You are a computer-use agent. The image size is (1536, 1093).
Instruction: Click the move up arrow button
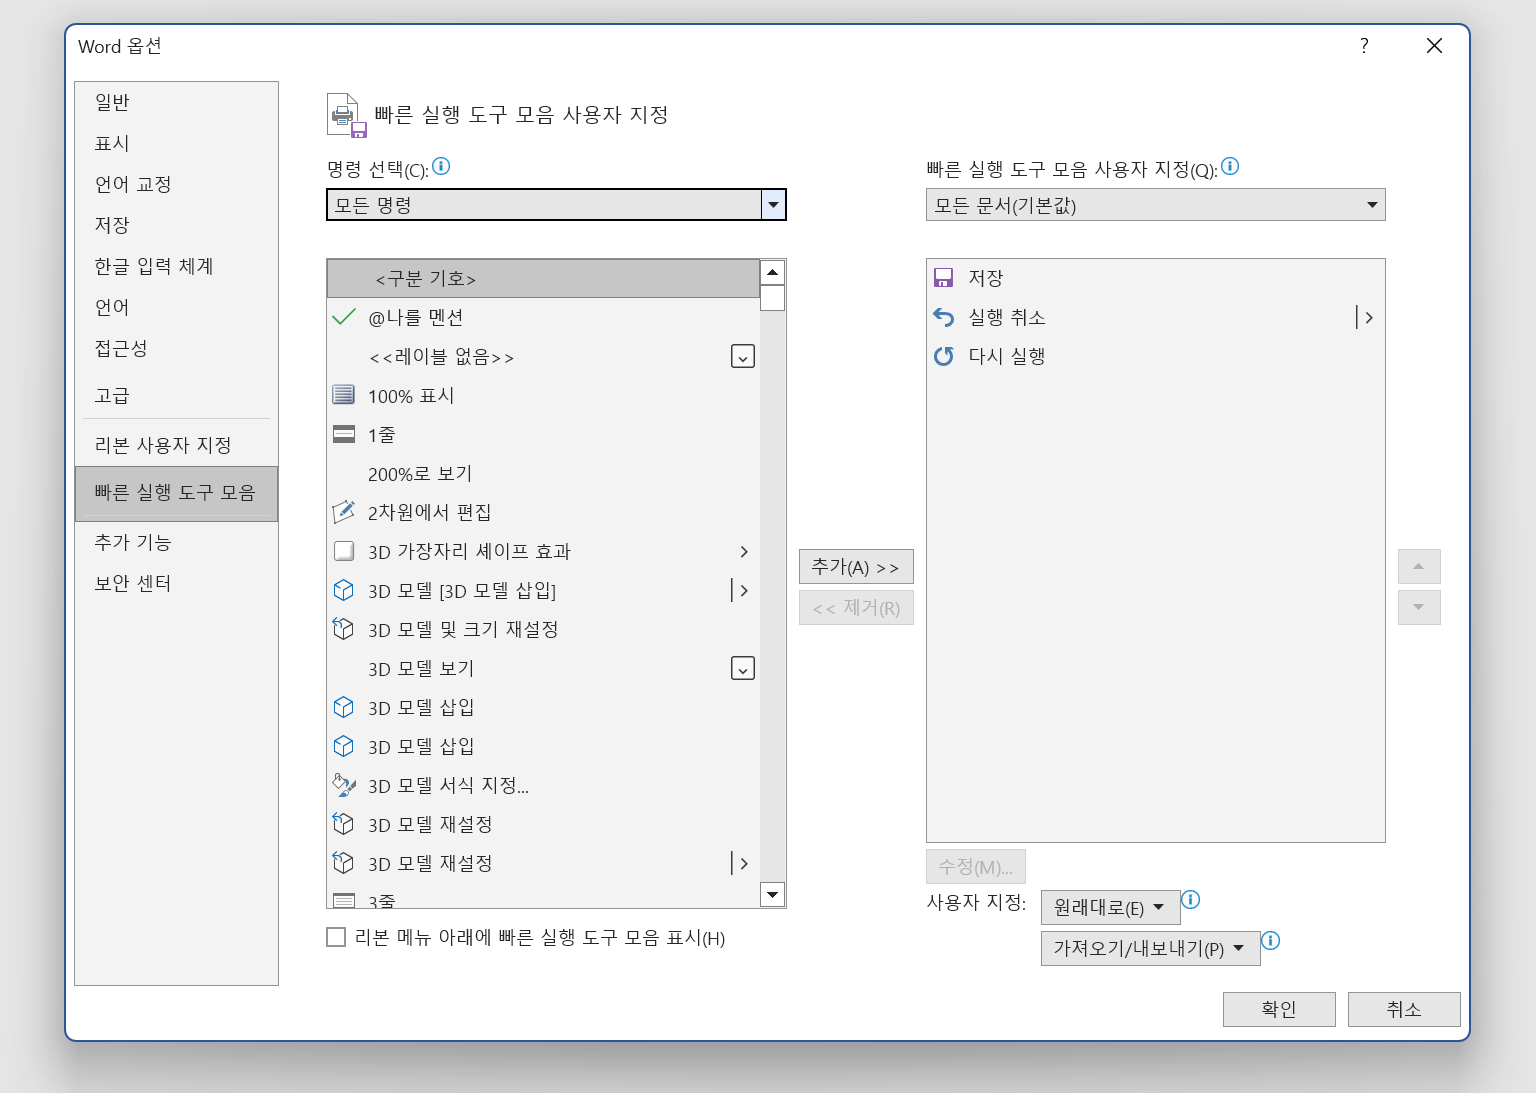[x=1419, y=567]
